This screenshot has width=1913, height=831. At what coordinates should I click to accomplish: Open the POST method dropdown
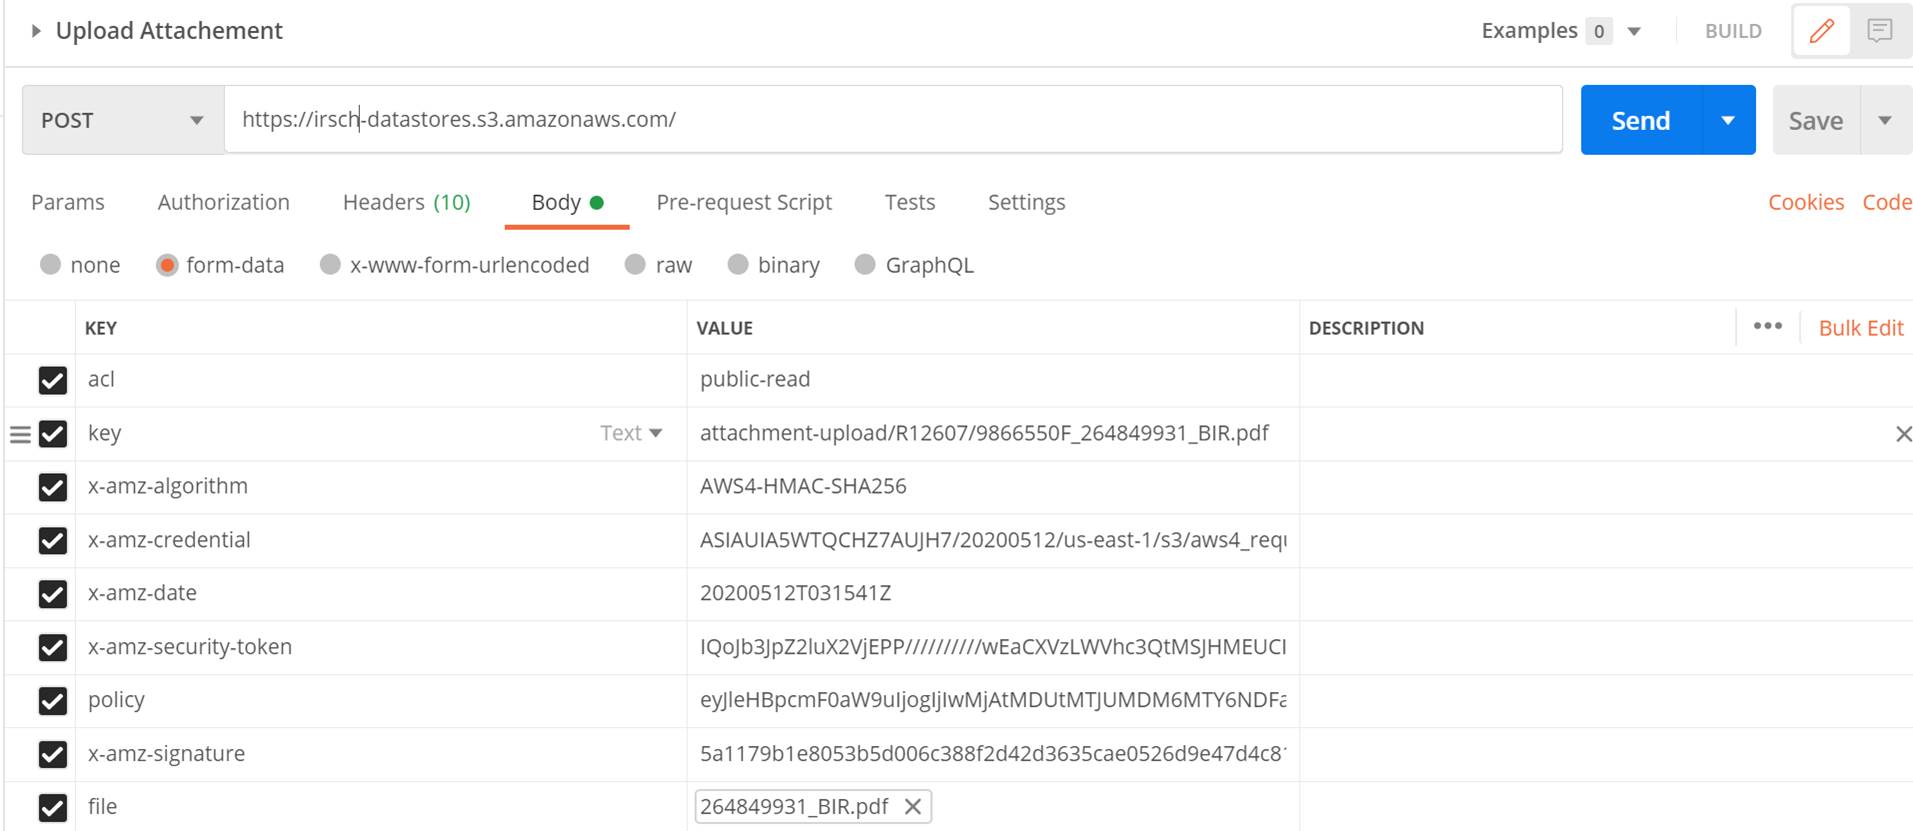[x=123, y=120]
